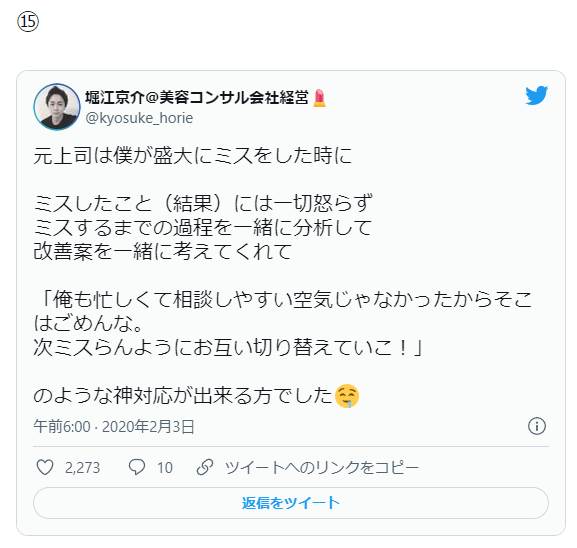Click the circled number 15 marker
The height and width of the screenshot is (548, 577).
28,22
